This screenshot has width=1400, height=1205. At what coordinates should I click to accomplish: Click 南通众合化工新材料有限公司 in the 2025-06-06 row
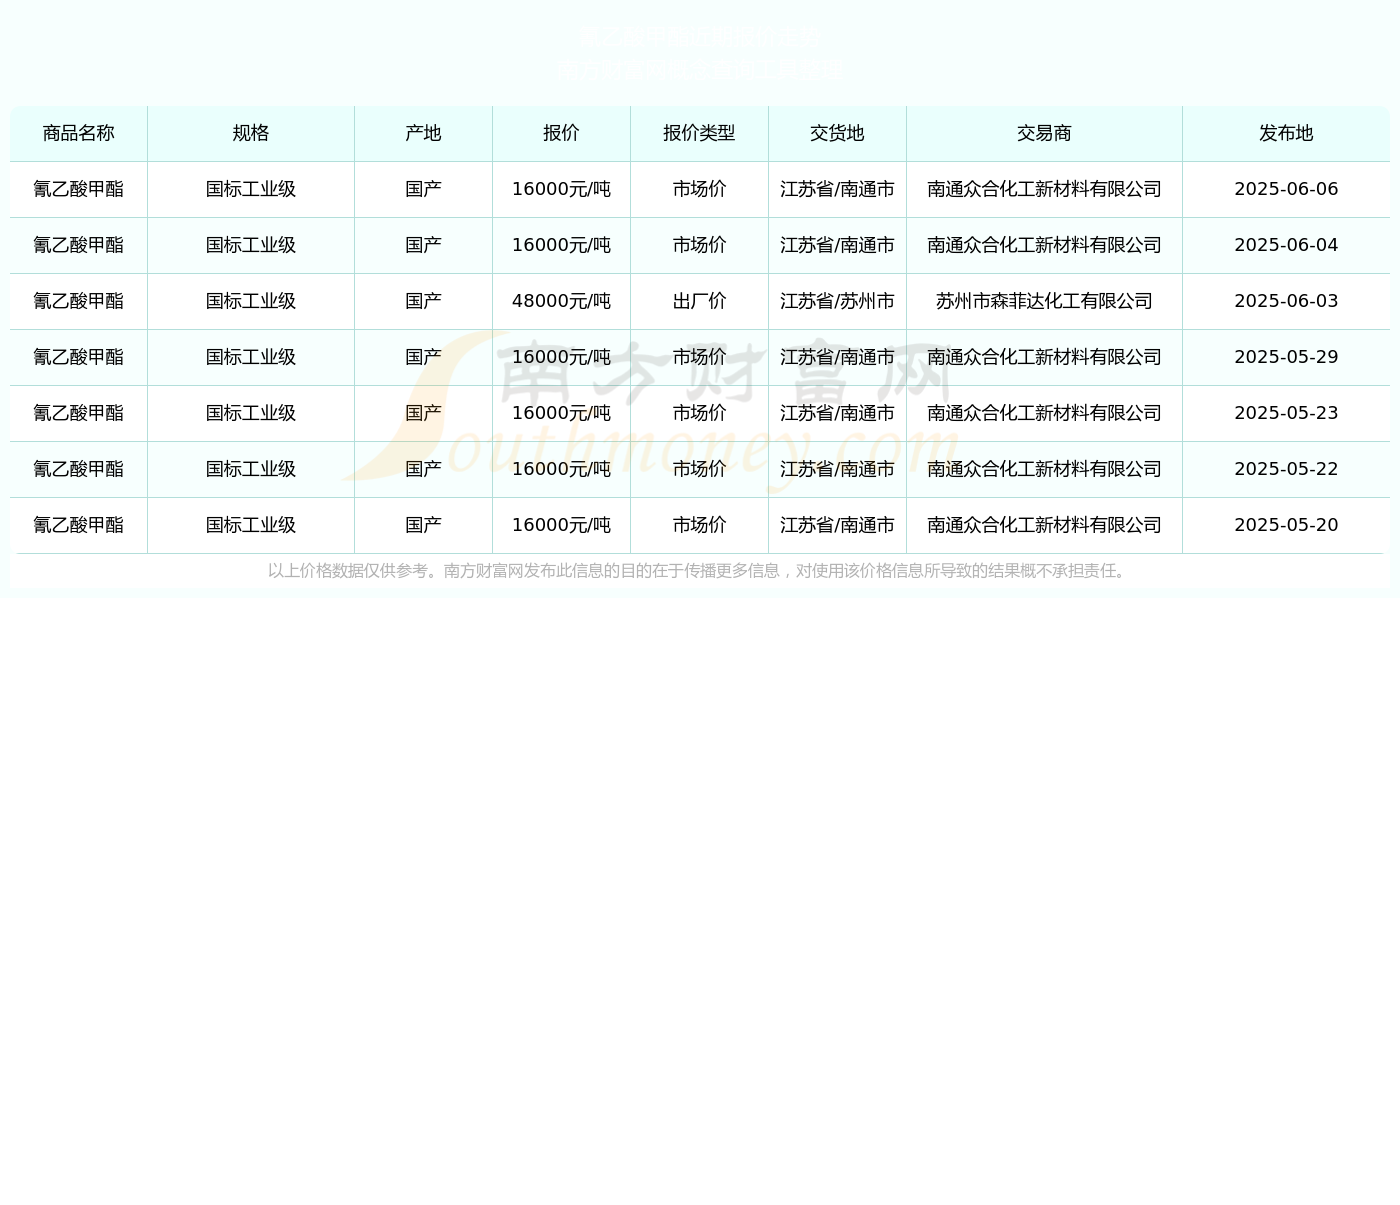pos(1044,189)
